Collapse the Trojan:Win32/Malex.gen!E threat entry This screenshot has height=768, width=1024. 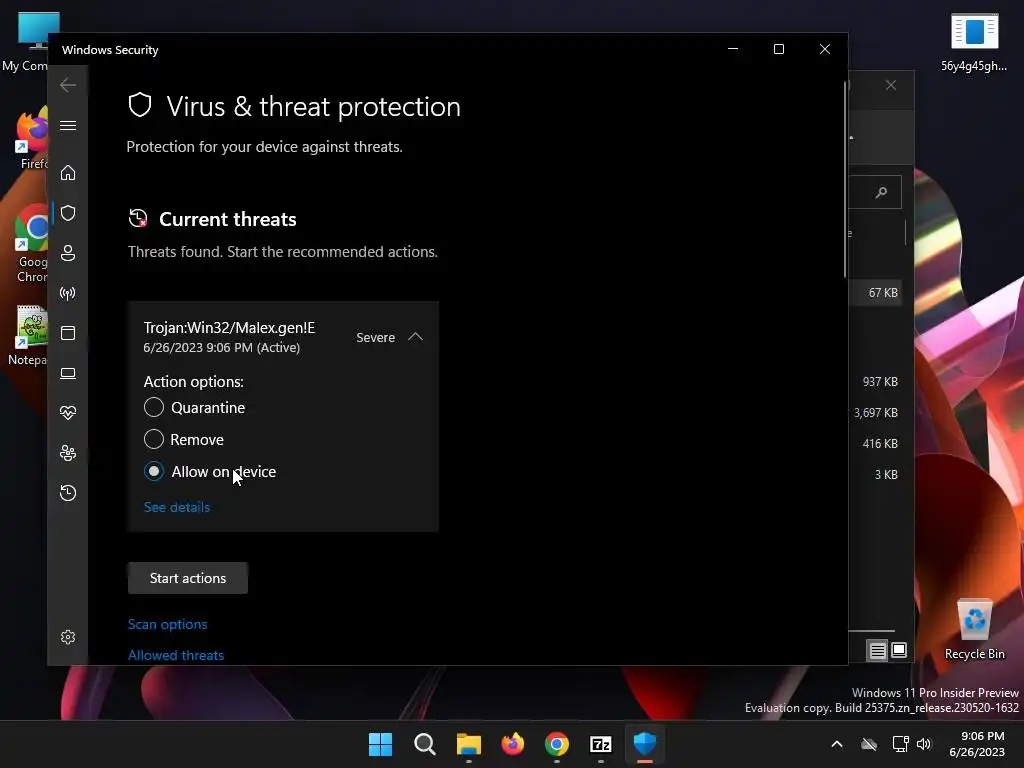[x=415, y=337]
